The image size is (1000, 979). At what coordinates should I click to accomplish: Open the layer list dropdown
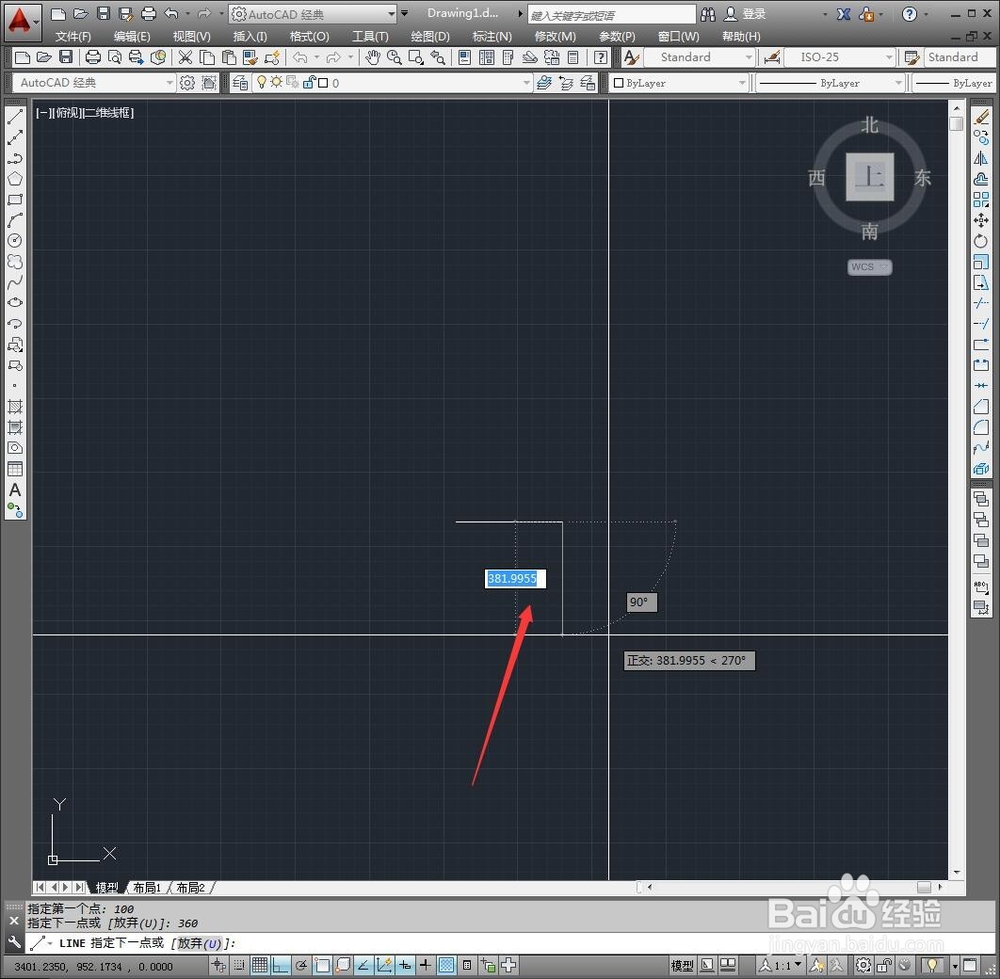tap(393, 83)
